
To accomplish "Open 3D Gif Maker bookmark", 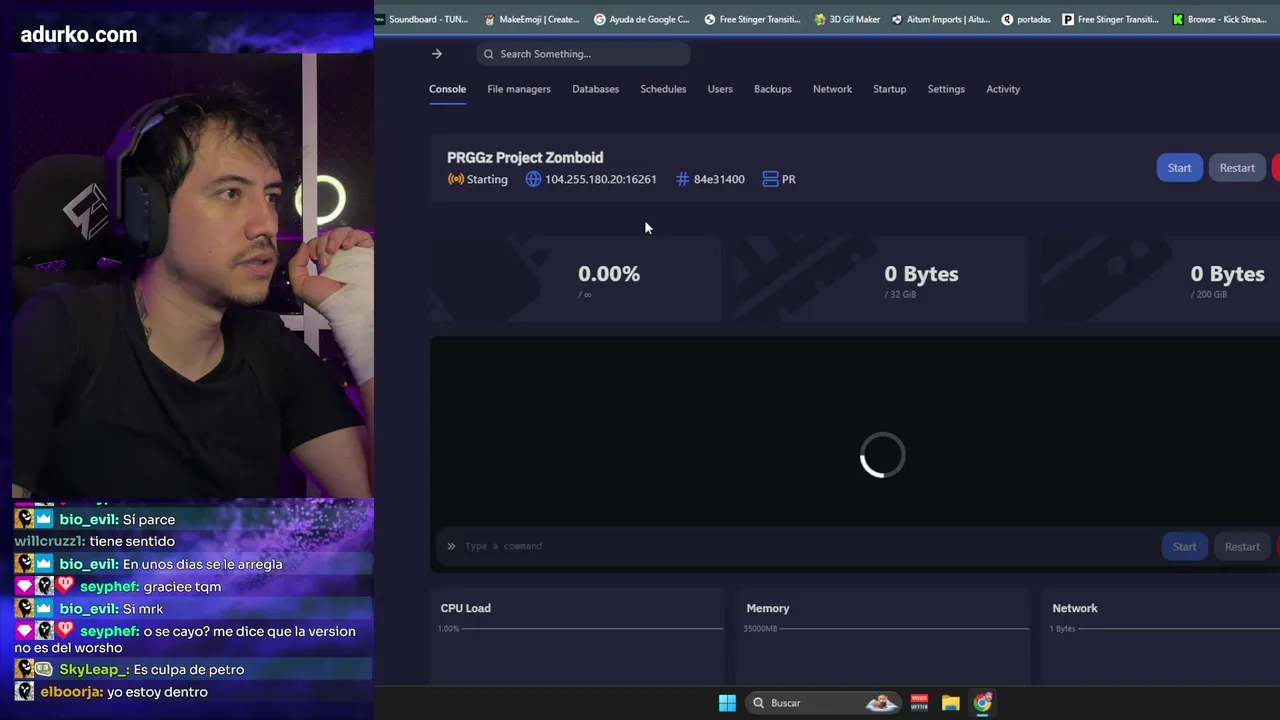I will click(845, 19).
